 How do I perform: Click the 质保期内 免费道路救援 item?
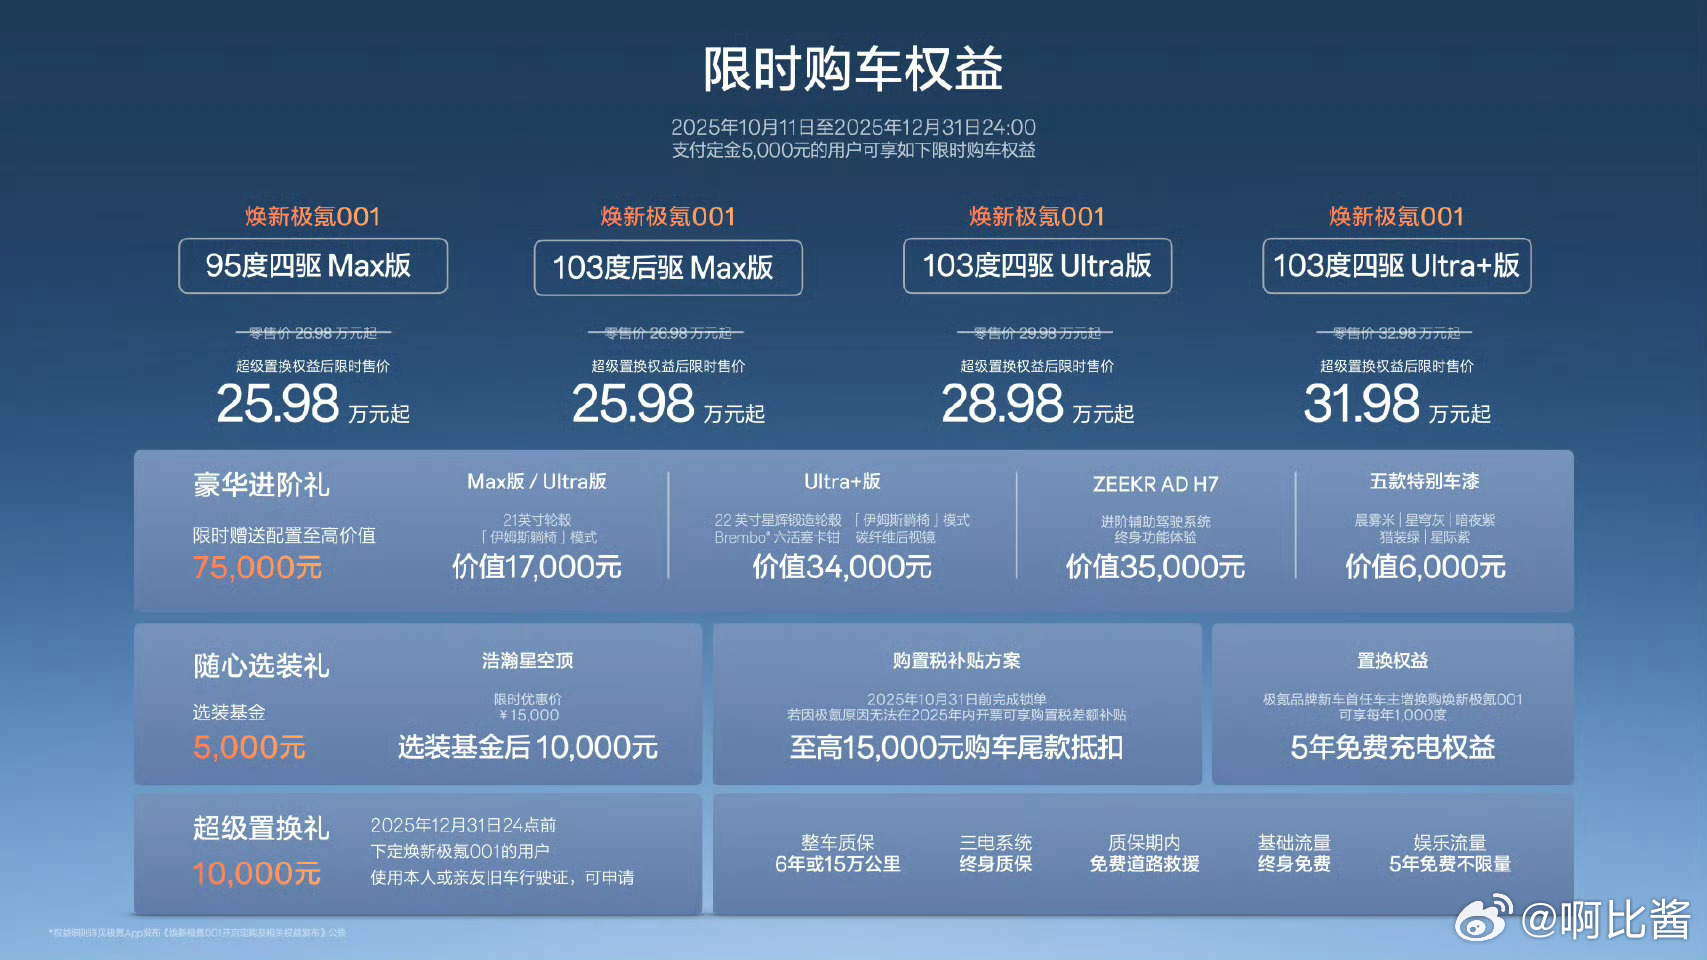[1145, 853]
